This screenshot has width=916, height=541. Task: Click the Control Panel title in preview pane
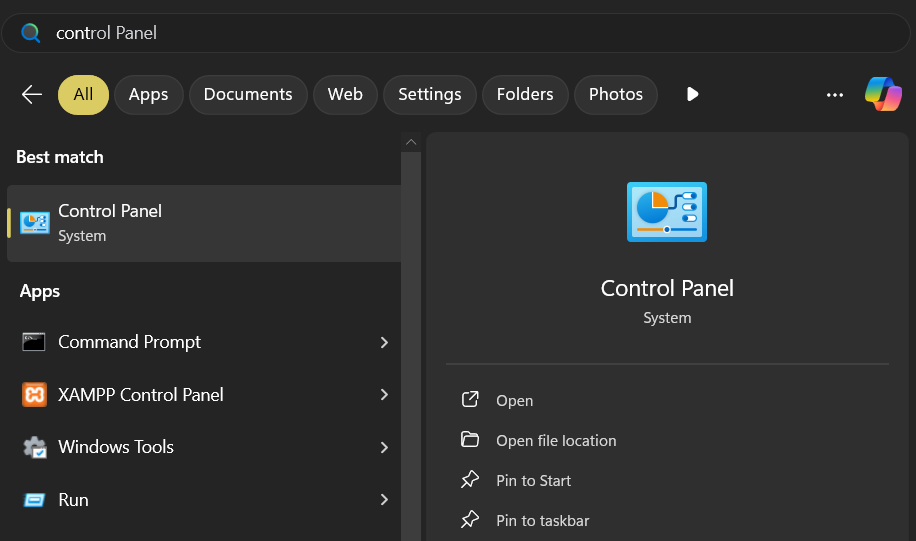667,288
